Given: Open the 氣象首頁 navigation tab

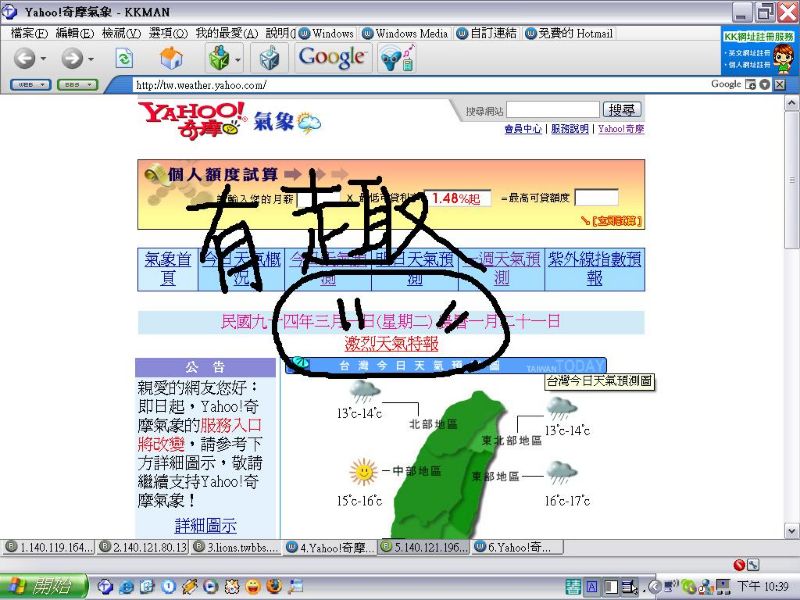Looking at the screenshot, I should 167,269.
